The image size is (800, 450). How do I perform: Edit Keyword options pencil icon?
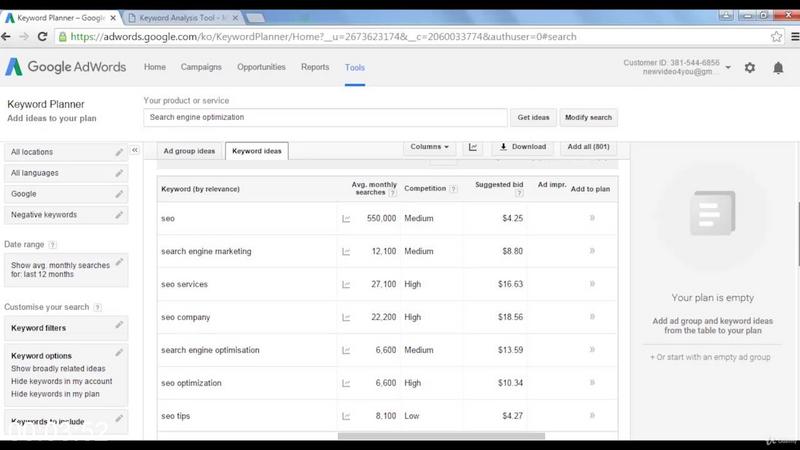pos(119,352)
